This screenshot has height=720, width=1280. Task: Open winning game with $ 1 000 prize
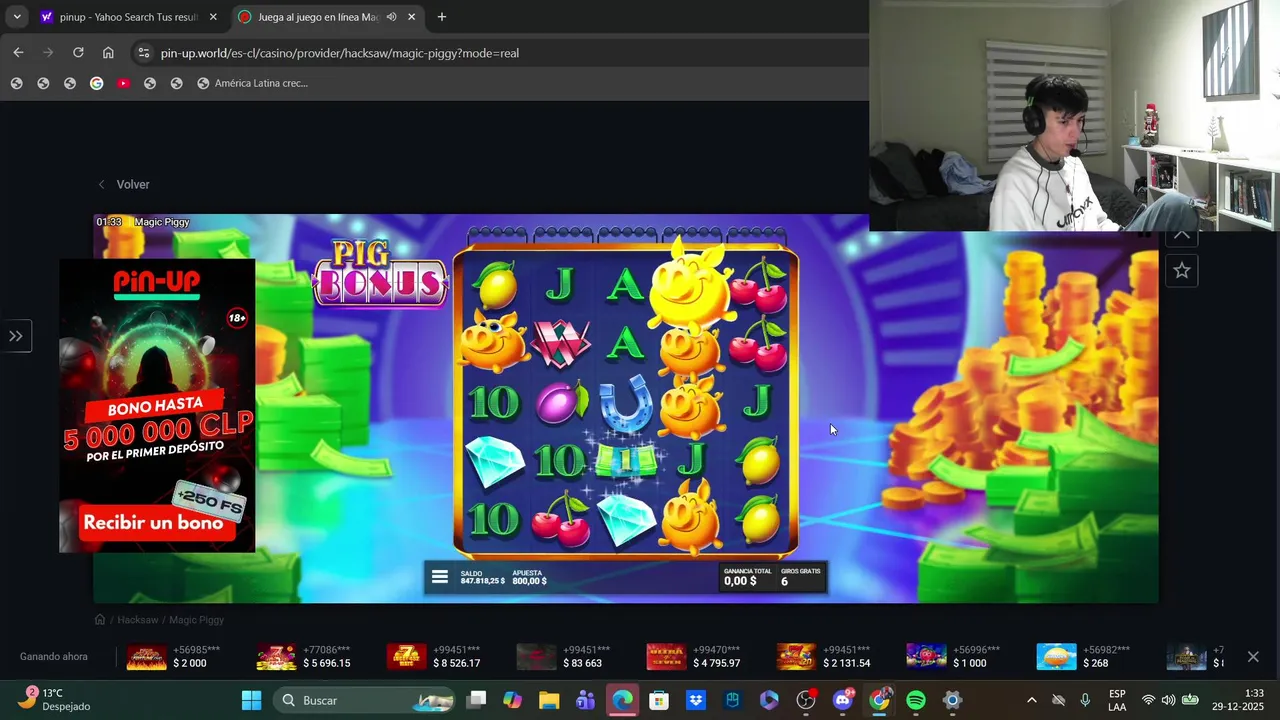952,657
